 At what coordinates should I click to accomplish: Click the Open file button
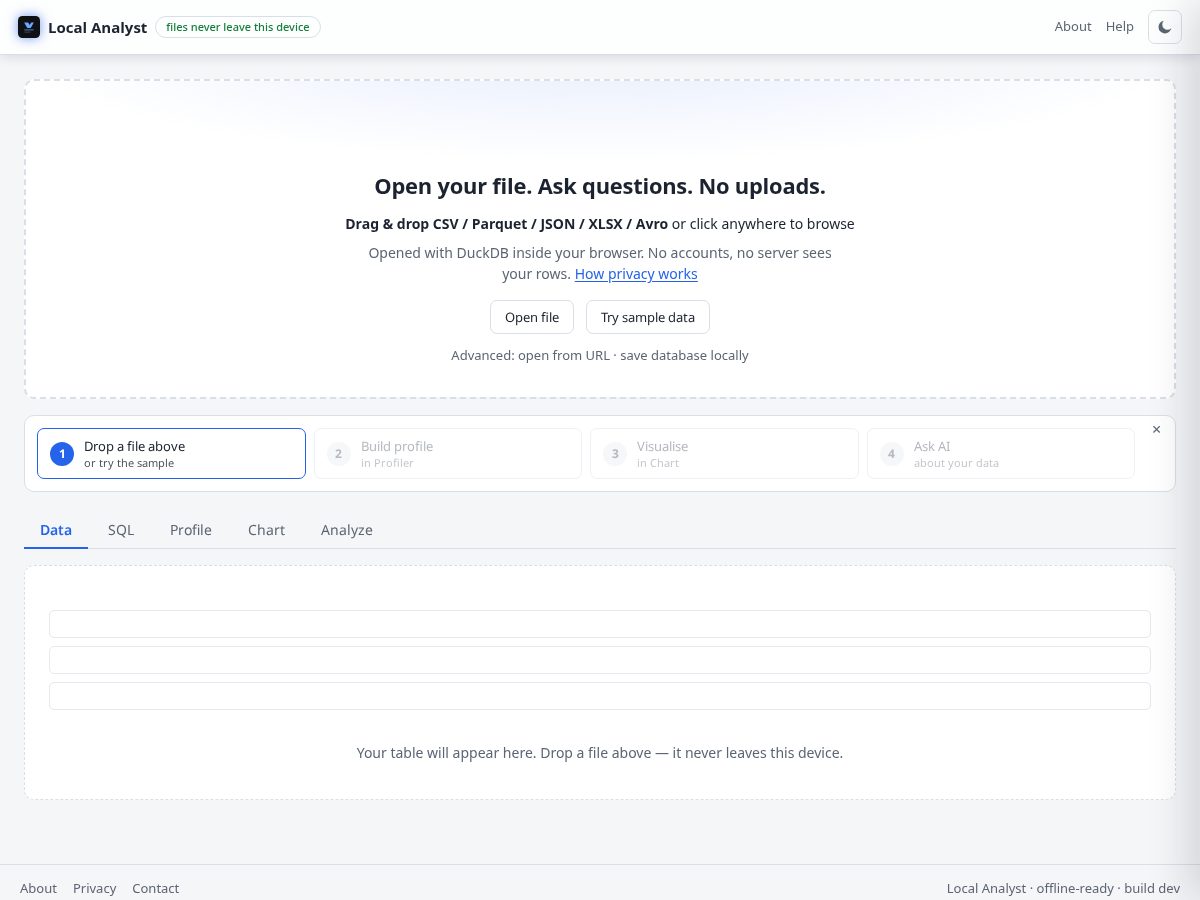pos(532,317)
